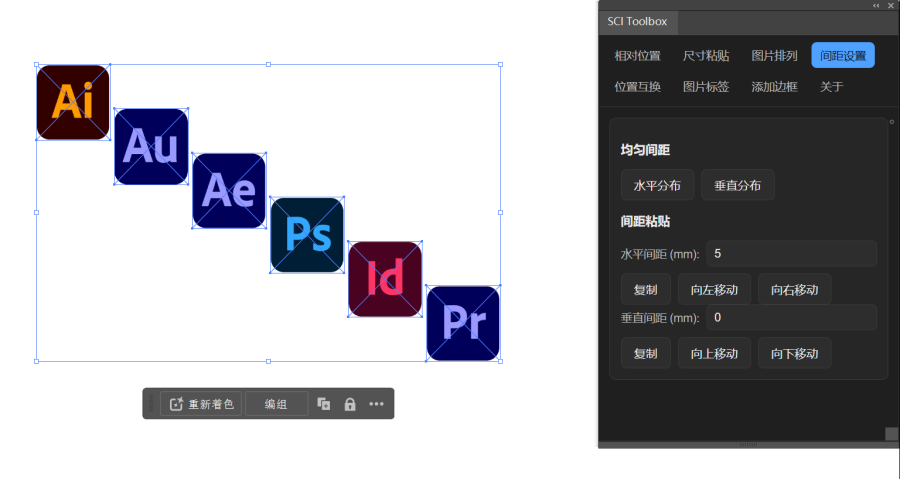This screenshot has width=900, height=479.
Task: Click the lock icon in context bar
Action: coord(350,404)
